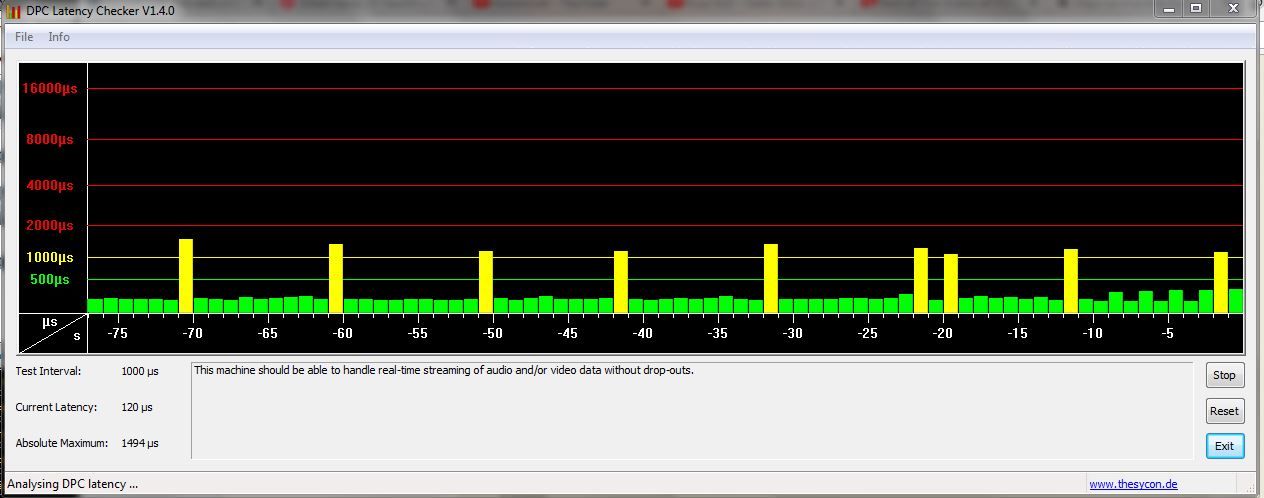Click the yellow latency spike near -50 seconds
1264x498 pixels.
point(486,282)
